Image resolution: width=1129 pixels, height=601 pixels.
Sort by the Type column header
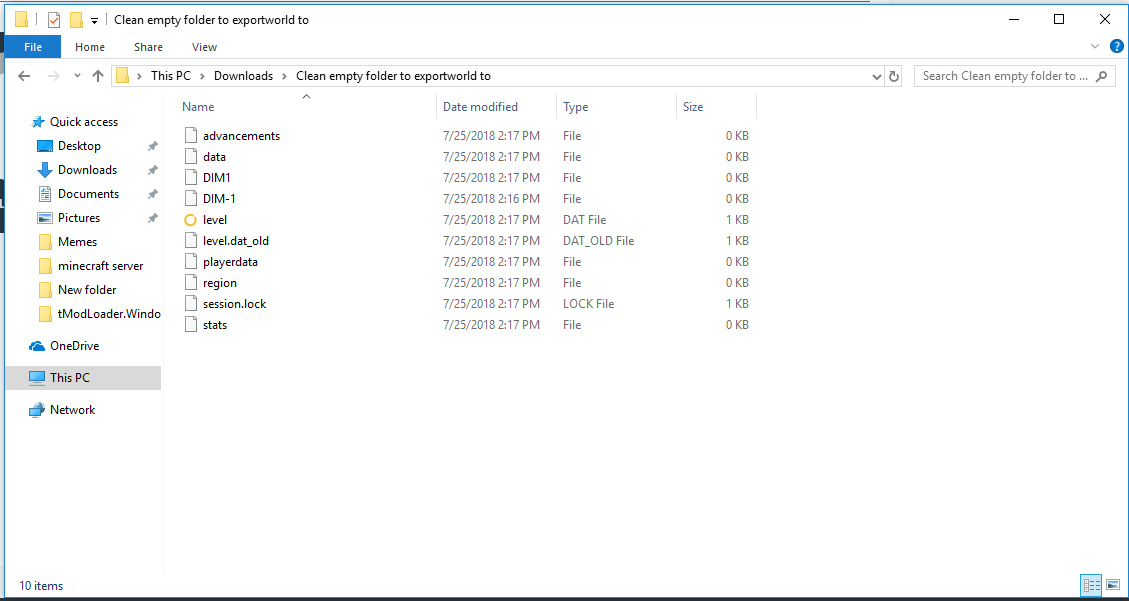click(x=575, y=107)
